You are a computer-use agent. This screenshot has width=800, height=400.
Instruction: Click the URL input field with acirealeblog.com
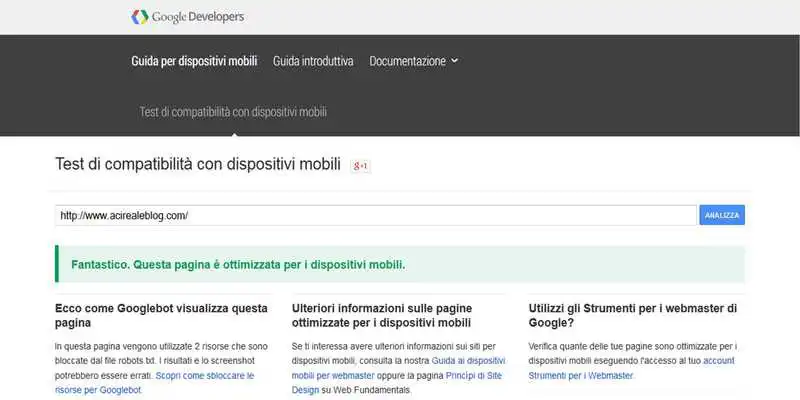tap(376, 215)
